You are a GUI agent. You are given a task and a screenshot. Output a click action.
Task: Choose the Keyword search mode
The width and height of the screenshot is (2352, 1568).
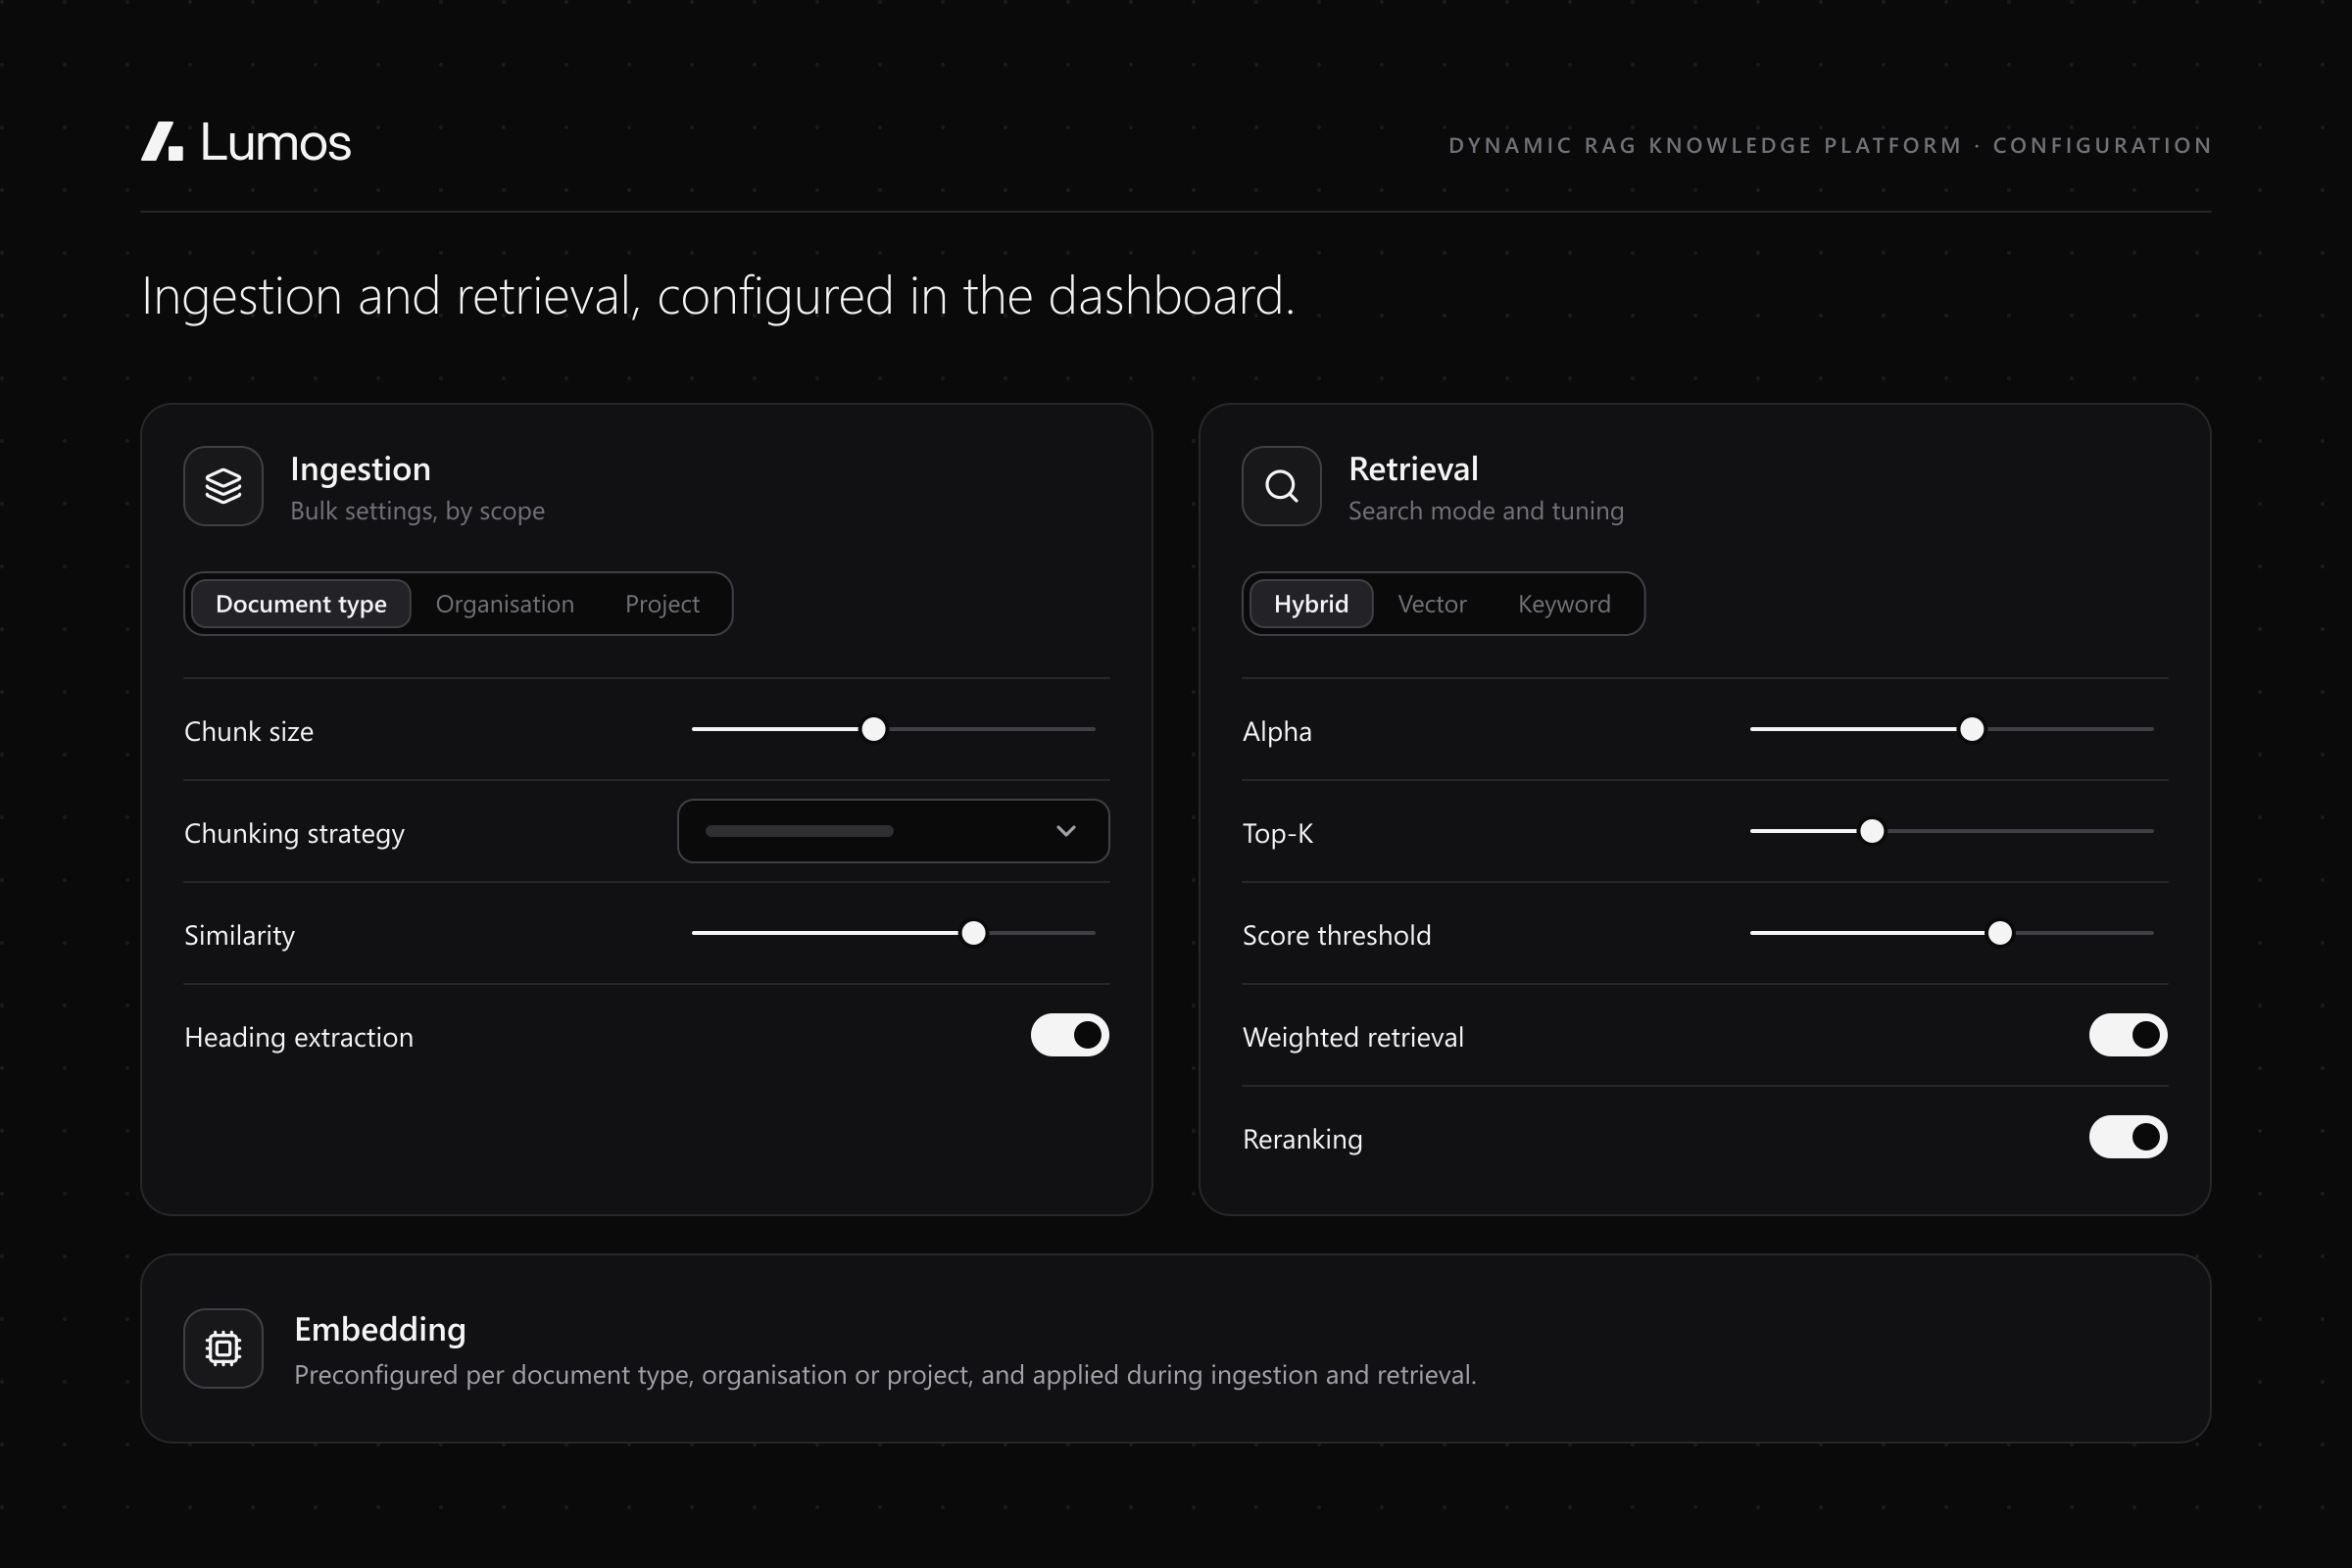click(x=1564, y=604)
